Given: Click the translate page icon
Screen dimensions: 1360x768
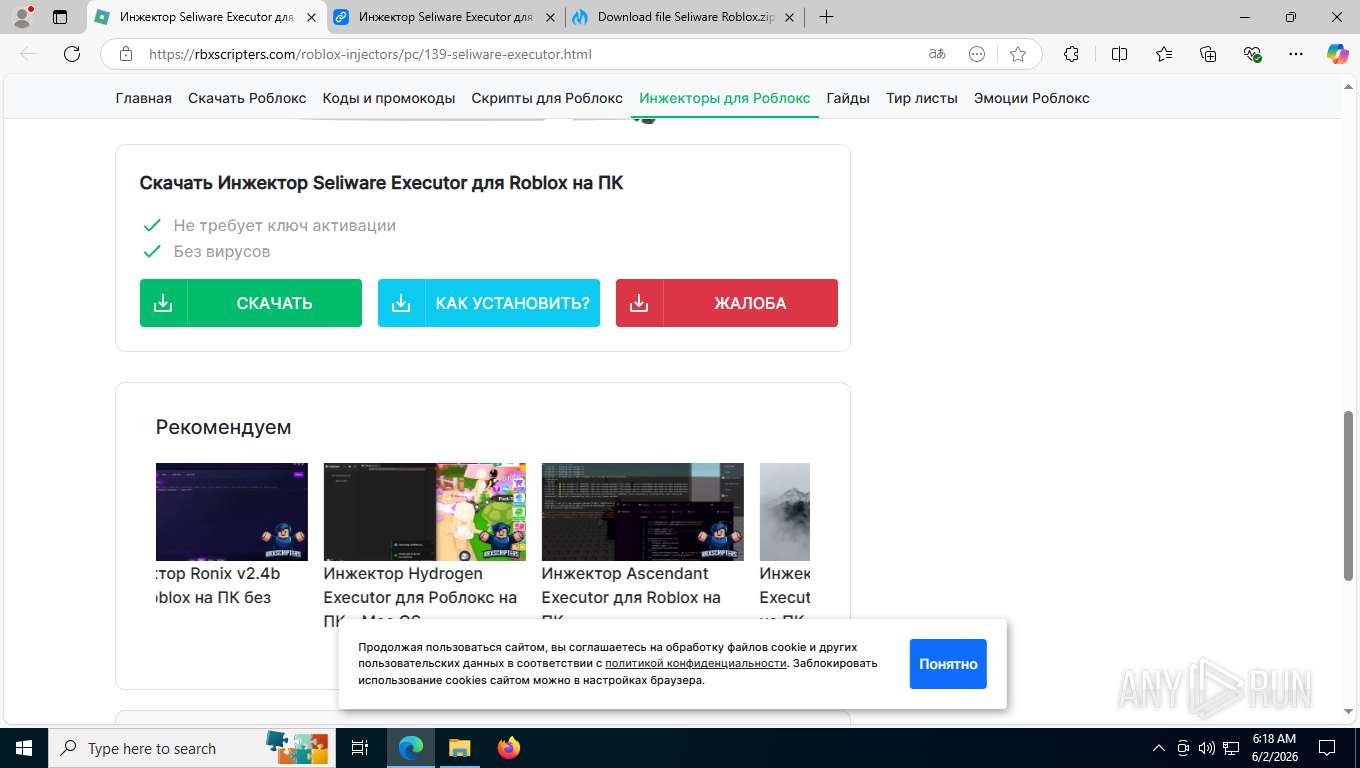Looking at the screenshot, I should coord(937,54).
